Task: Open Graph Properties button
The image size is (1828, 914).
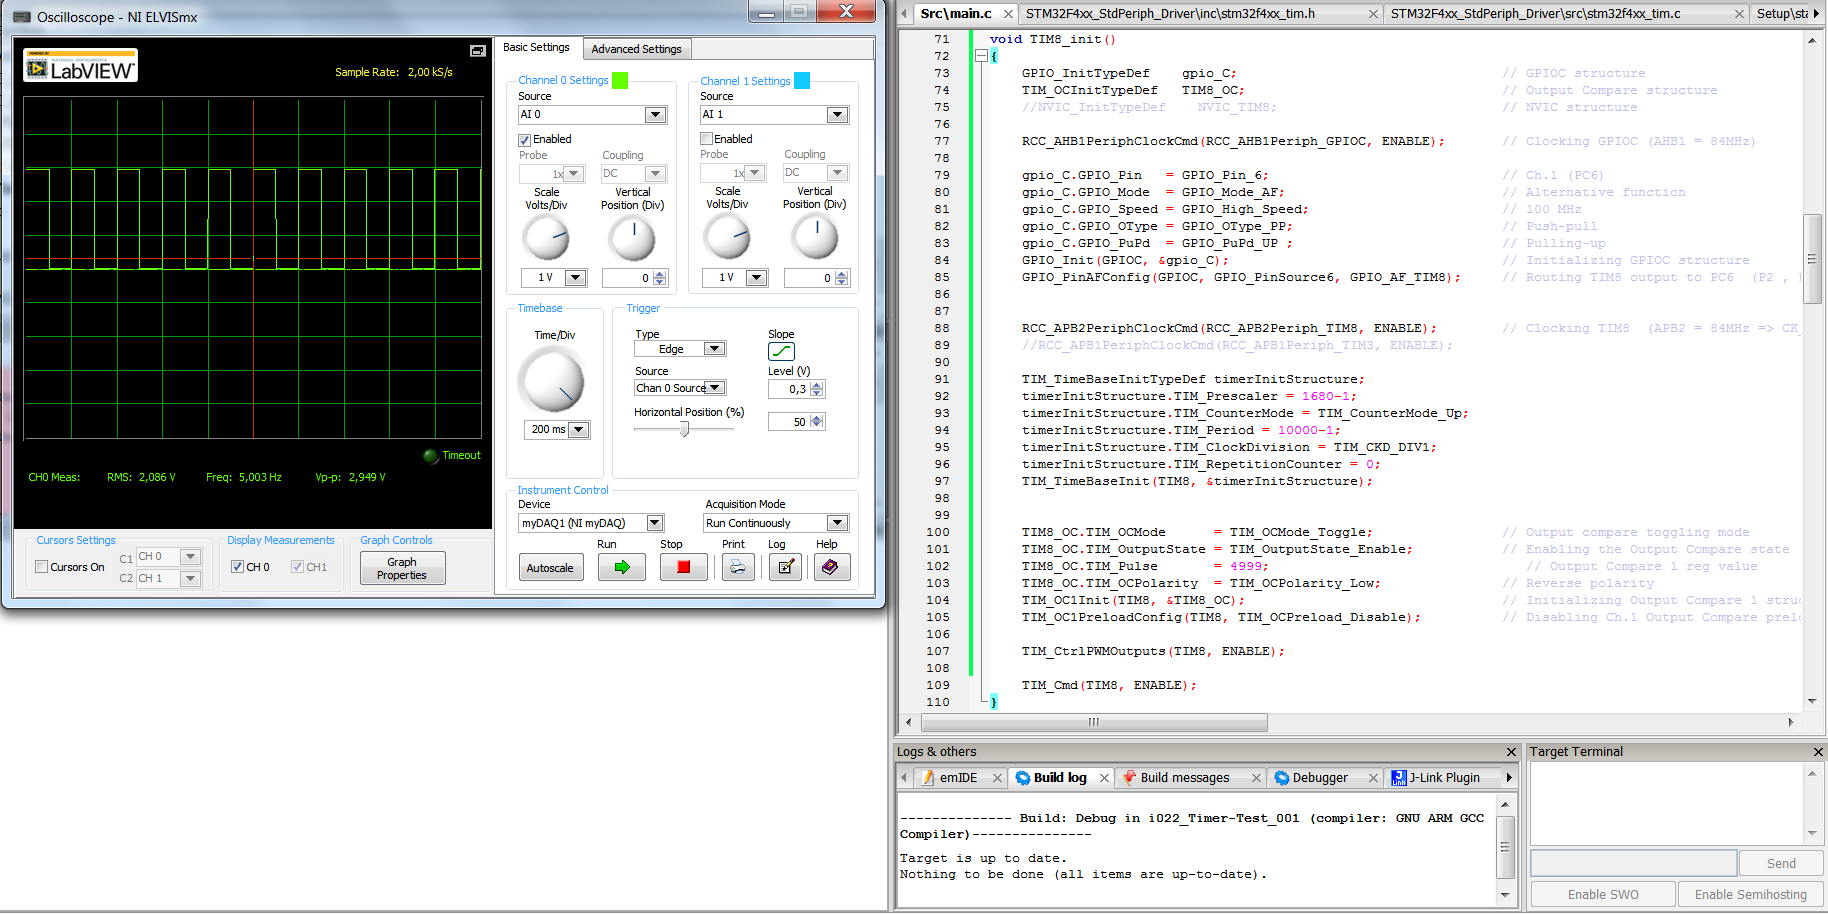Action: [402, 569]
